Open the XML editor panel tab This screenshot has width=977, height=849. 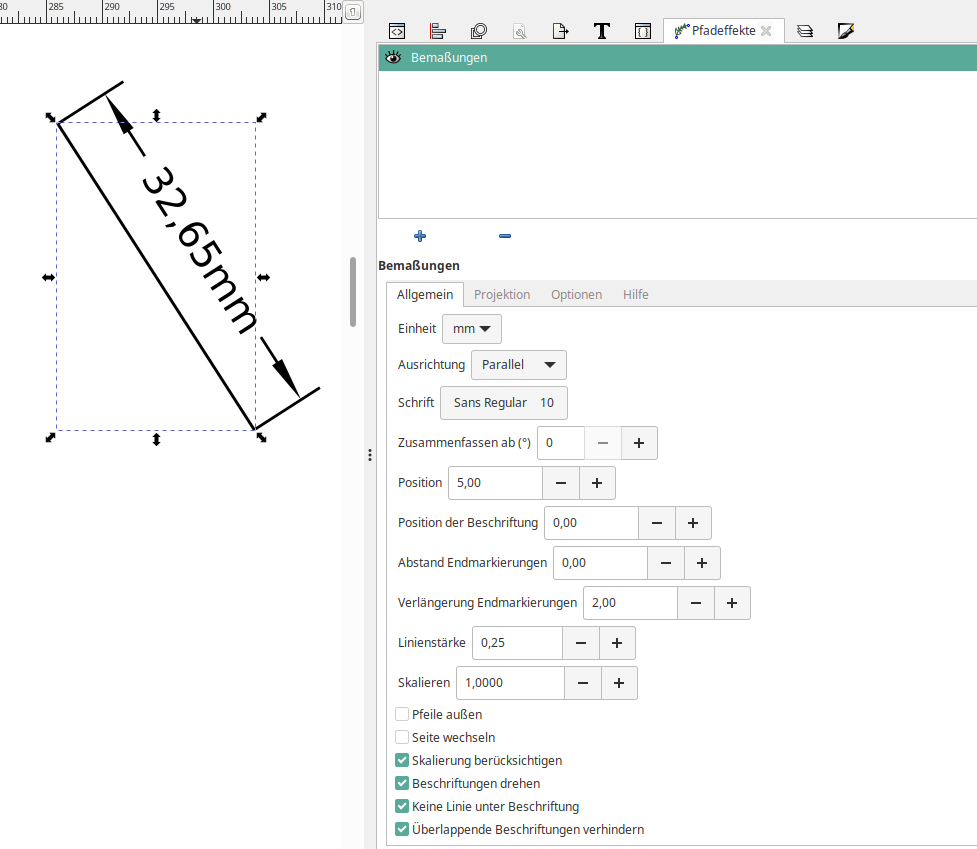click(397, 31)
